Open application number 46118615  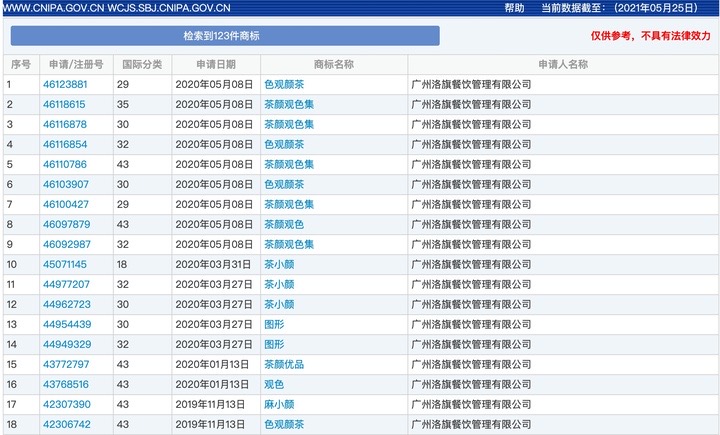pyautogui.click(x=65, y=105)
